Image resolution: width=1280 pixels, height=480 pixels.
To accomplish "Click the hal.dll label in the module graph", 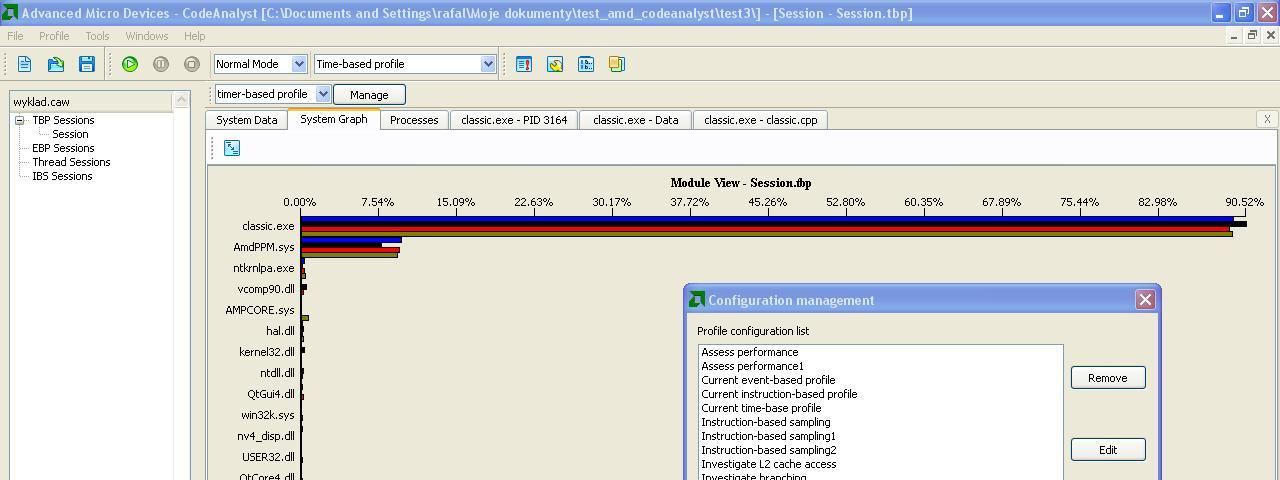I will [280, 331].
